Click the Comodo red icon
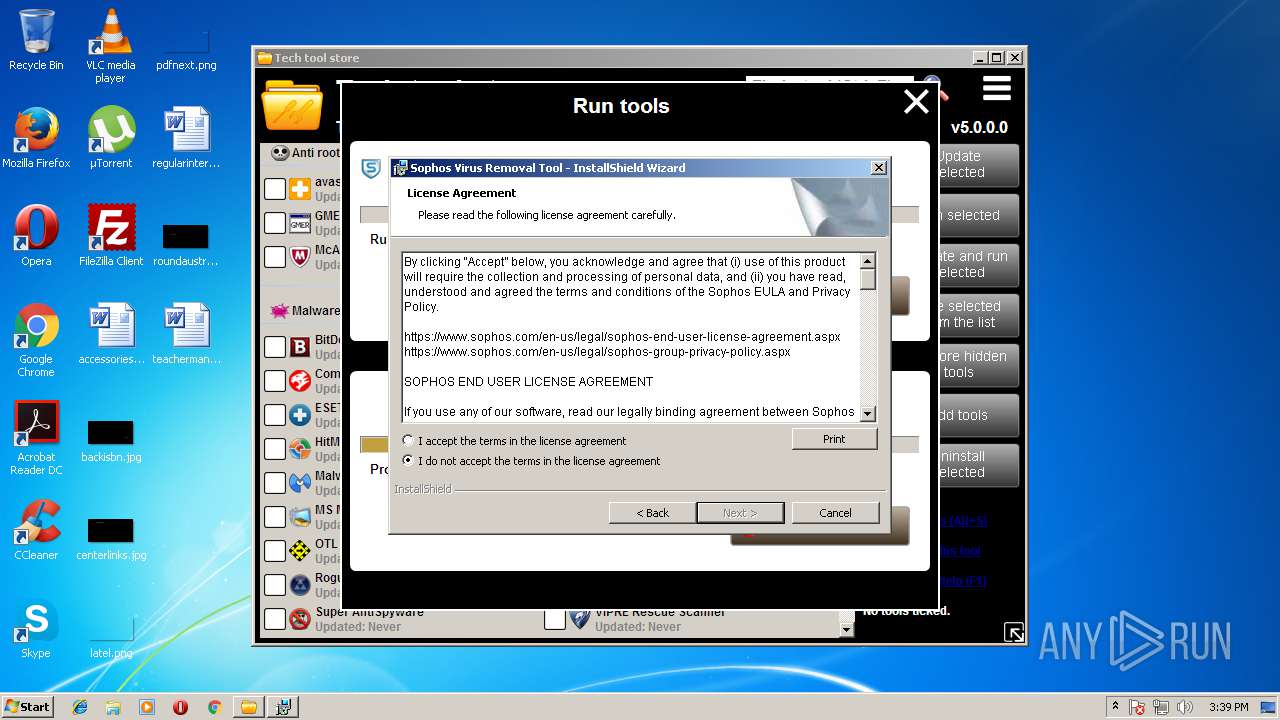This screenshot has height=720, width=1280. (x=300, y=381)
